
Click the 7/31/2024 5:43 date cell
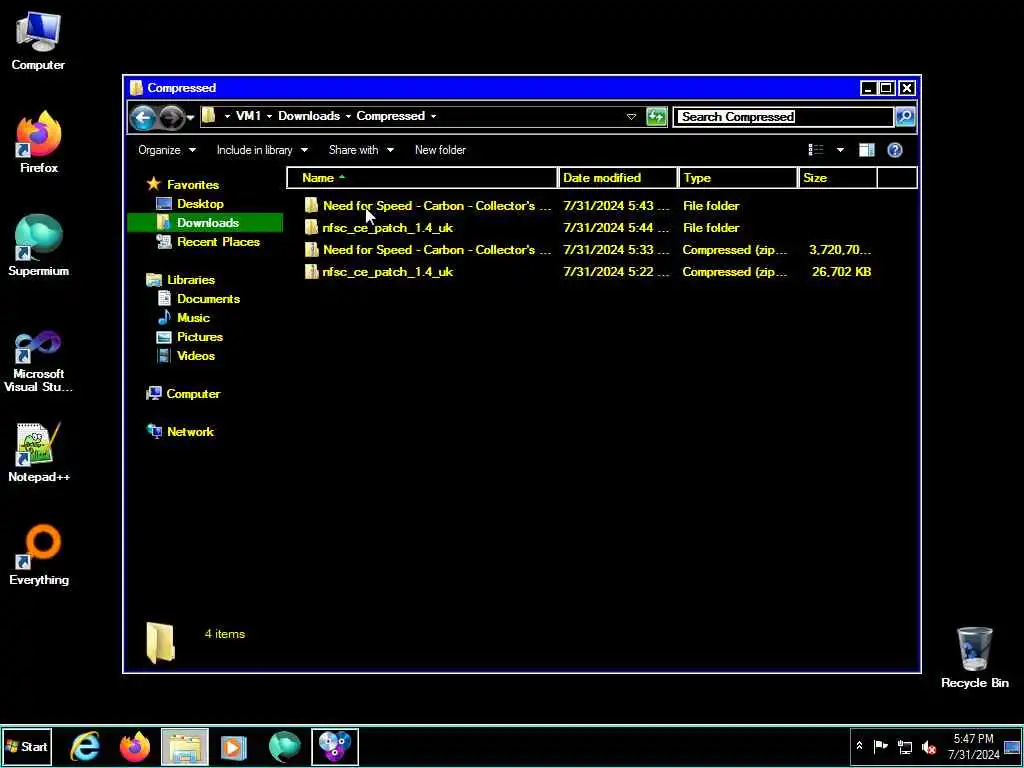(616, 206)
